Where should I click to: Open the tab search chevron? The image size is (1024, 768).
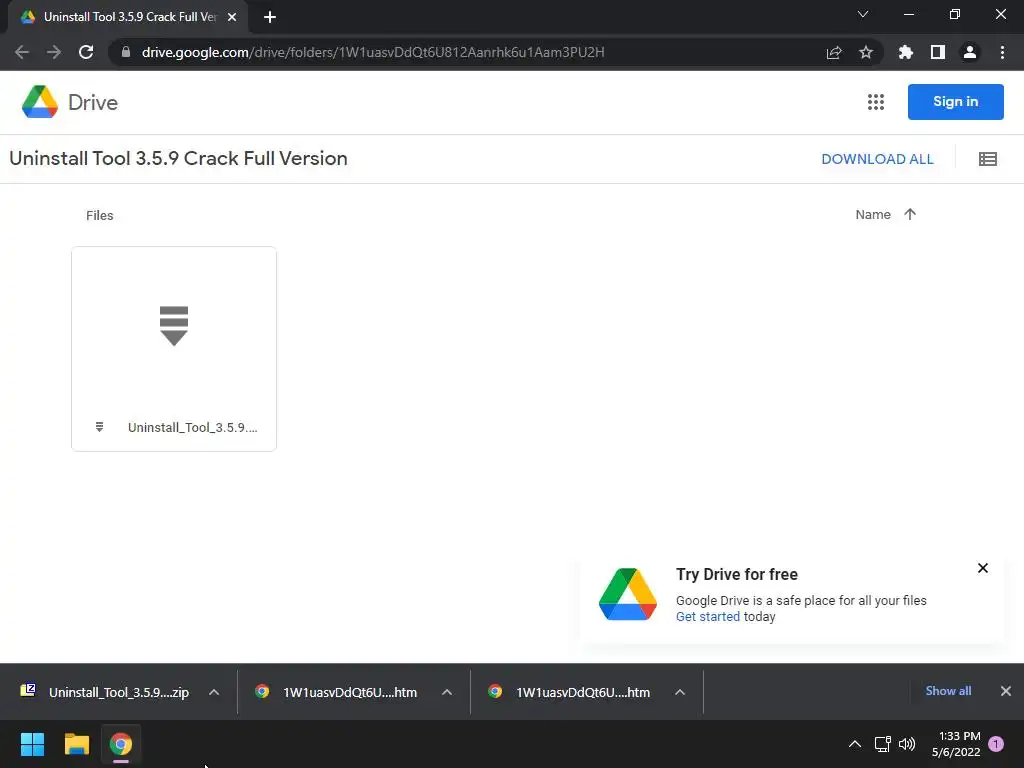click(863, 14)
